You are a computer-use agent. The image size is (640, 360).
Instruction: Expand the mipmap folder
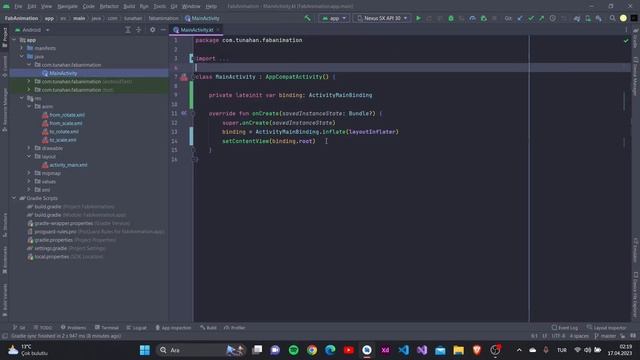click(29, 173)
